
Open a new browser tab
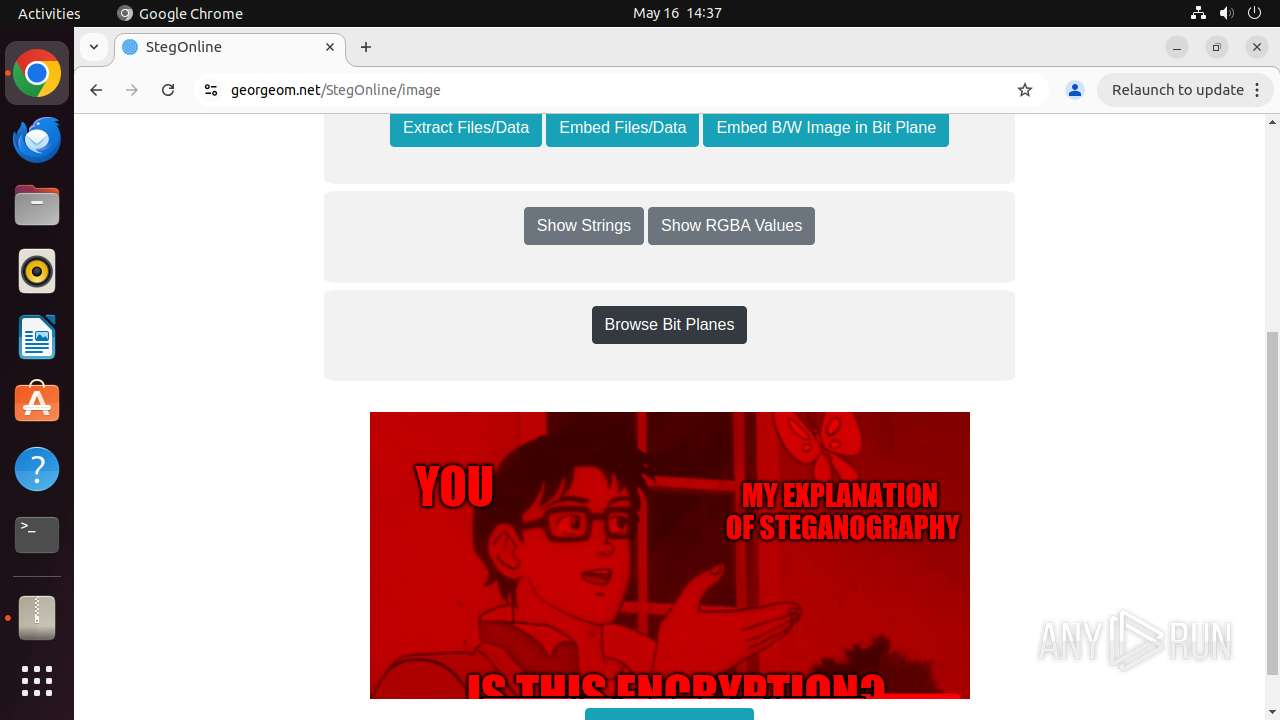[x=366, y=47]
